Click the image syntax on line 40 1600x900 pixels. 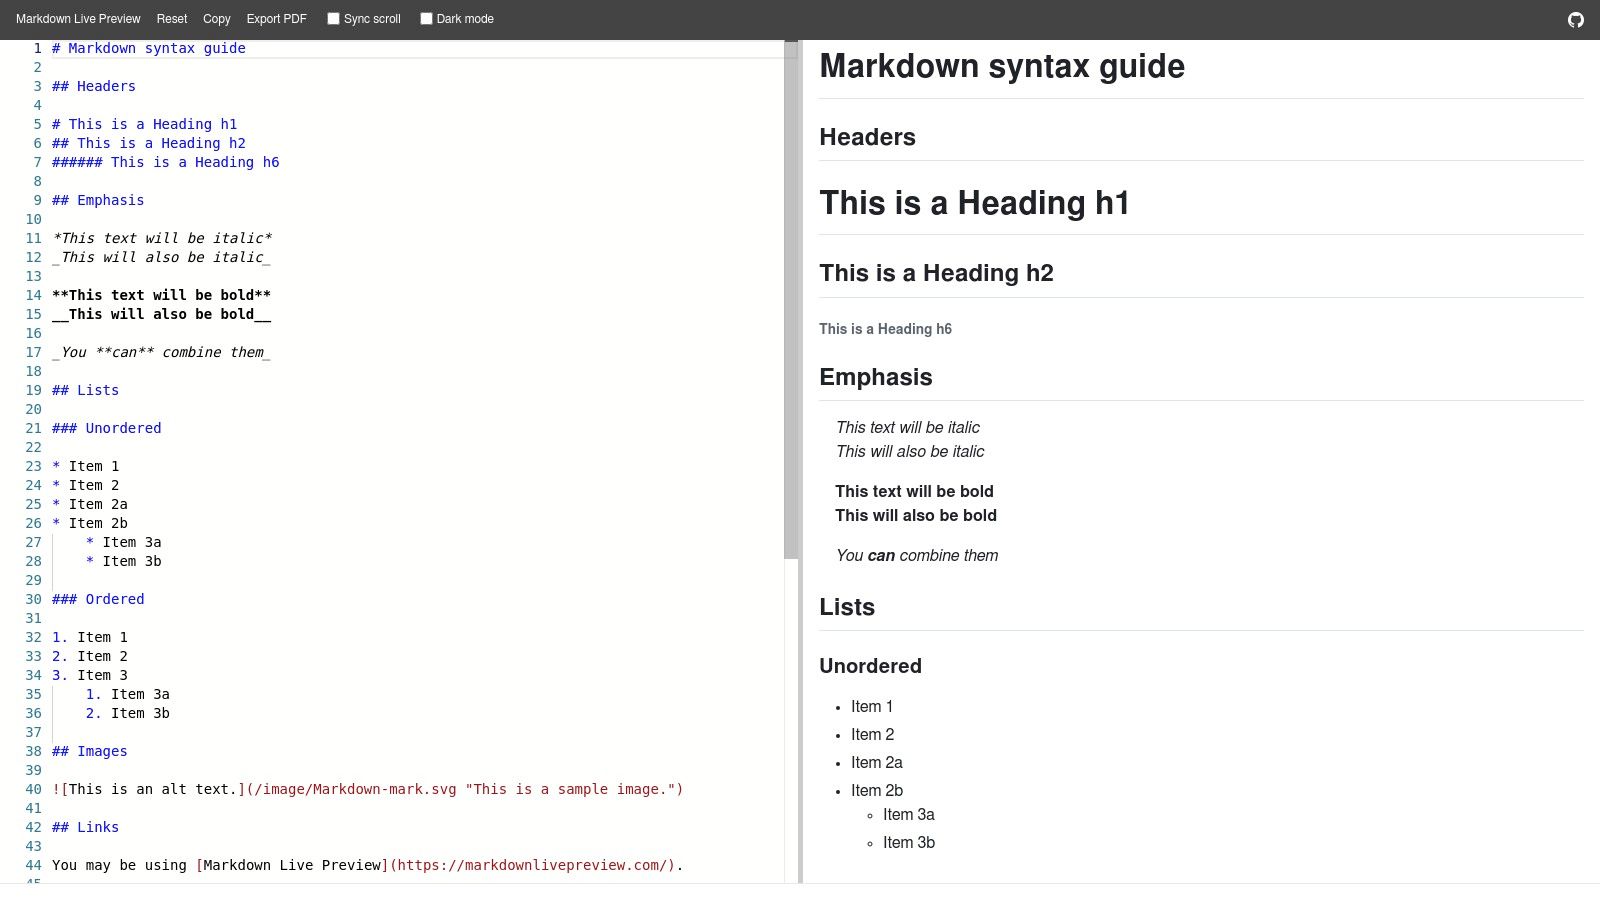coord(367,789)
